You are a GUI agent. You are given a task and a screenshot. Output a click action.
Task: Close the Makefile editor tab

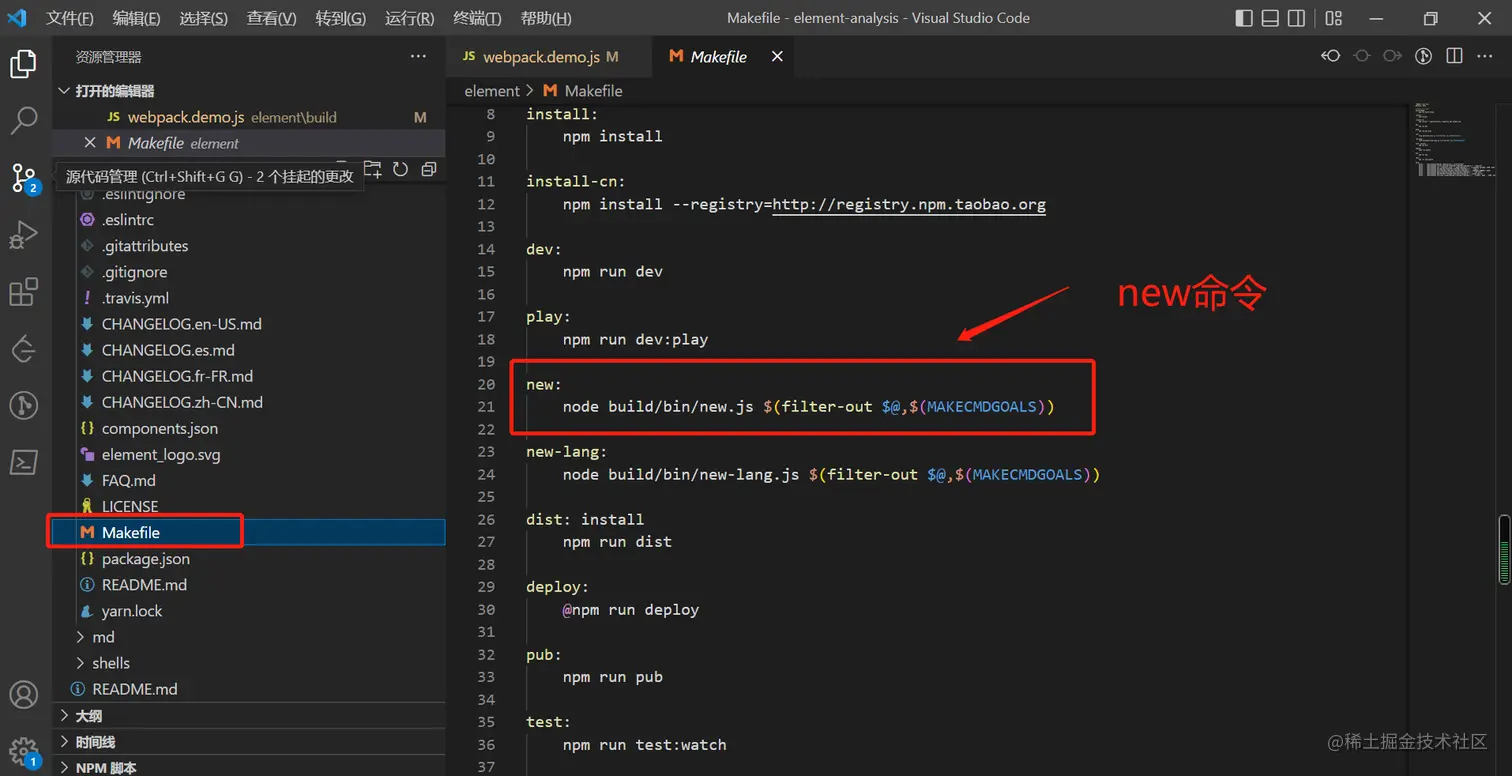click(777, 57)
